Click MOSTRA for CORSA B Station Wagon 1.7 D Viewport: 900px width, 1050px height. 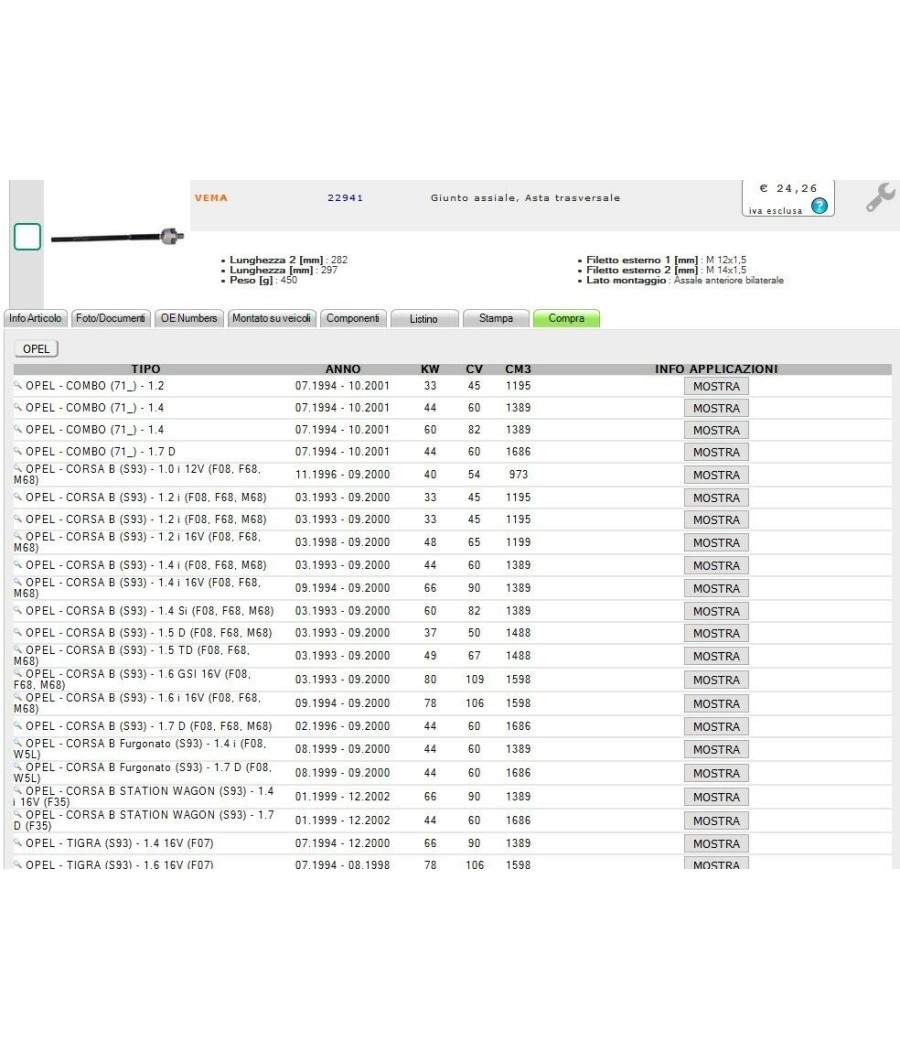pyautogui.click(x=717, y=821)
